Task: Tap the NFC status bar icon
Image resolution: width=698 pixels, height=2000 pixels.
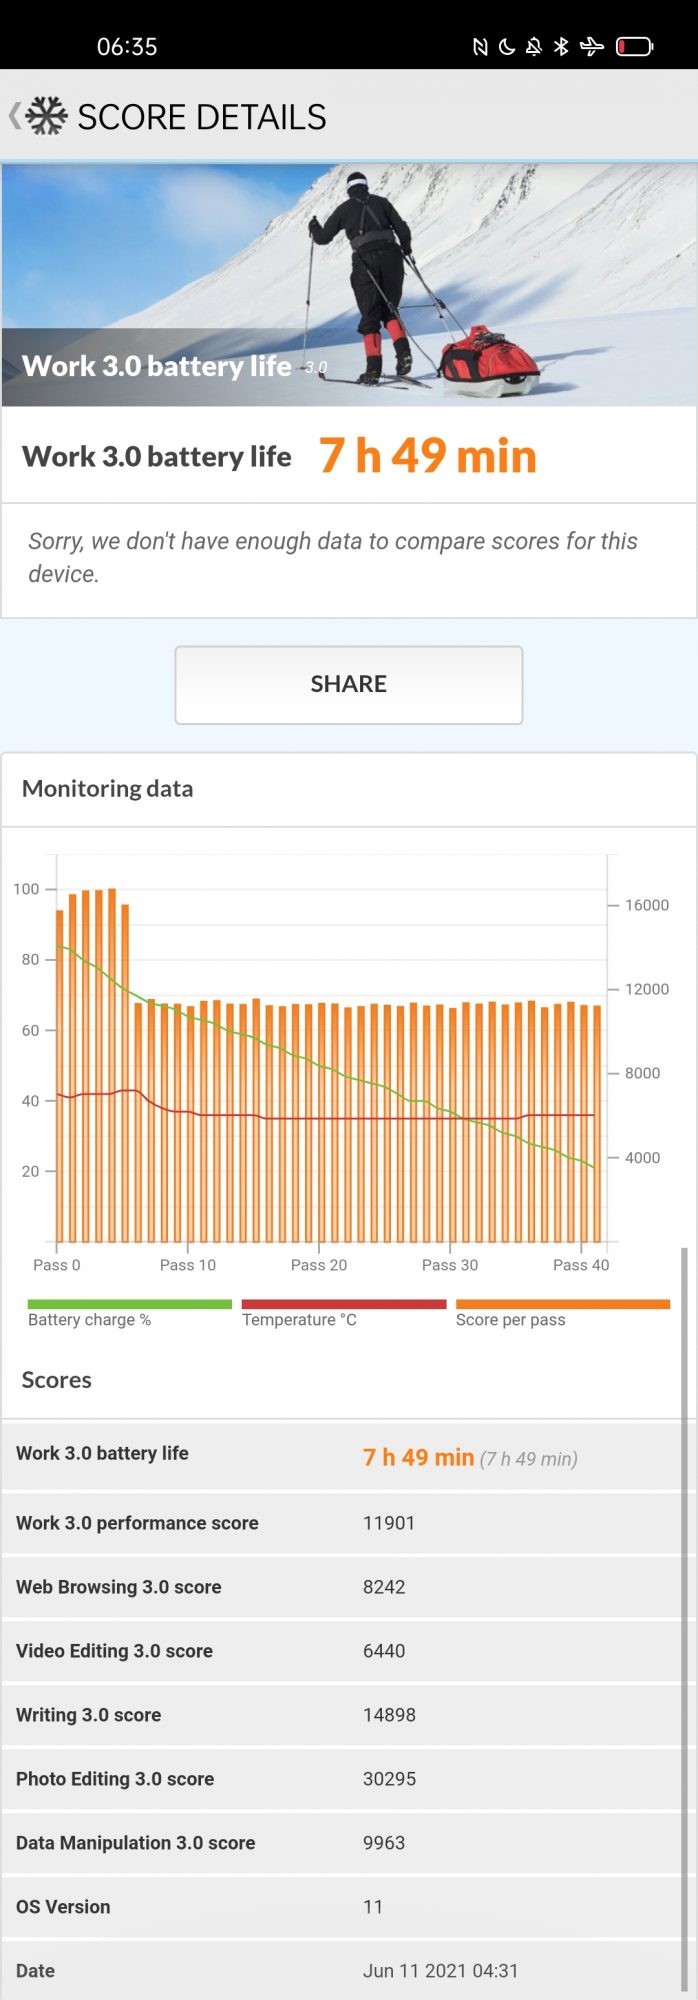Action: [x=480, y=47]
